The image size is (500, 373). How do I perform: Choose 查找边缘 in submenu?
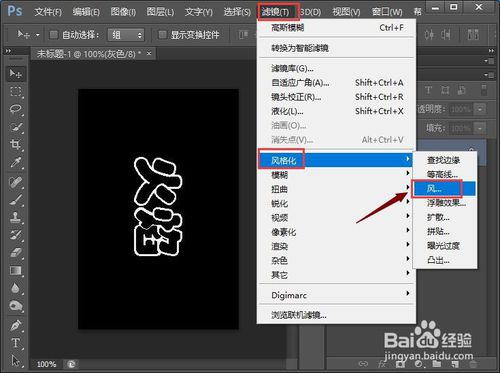(445, 160)
